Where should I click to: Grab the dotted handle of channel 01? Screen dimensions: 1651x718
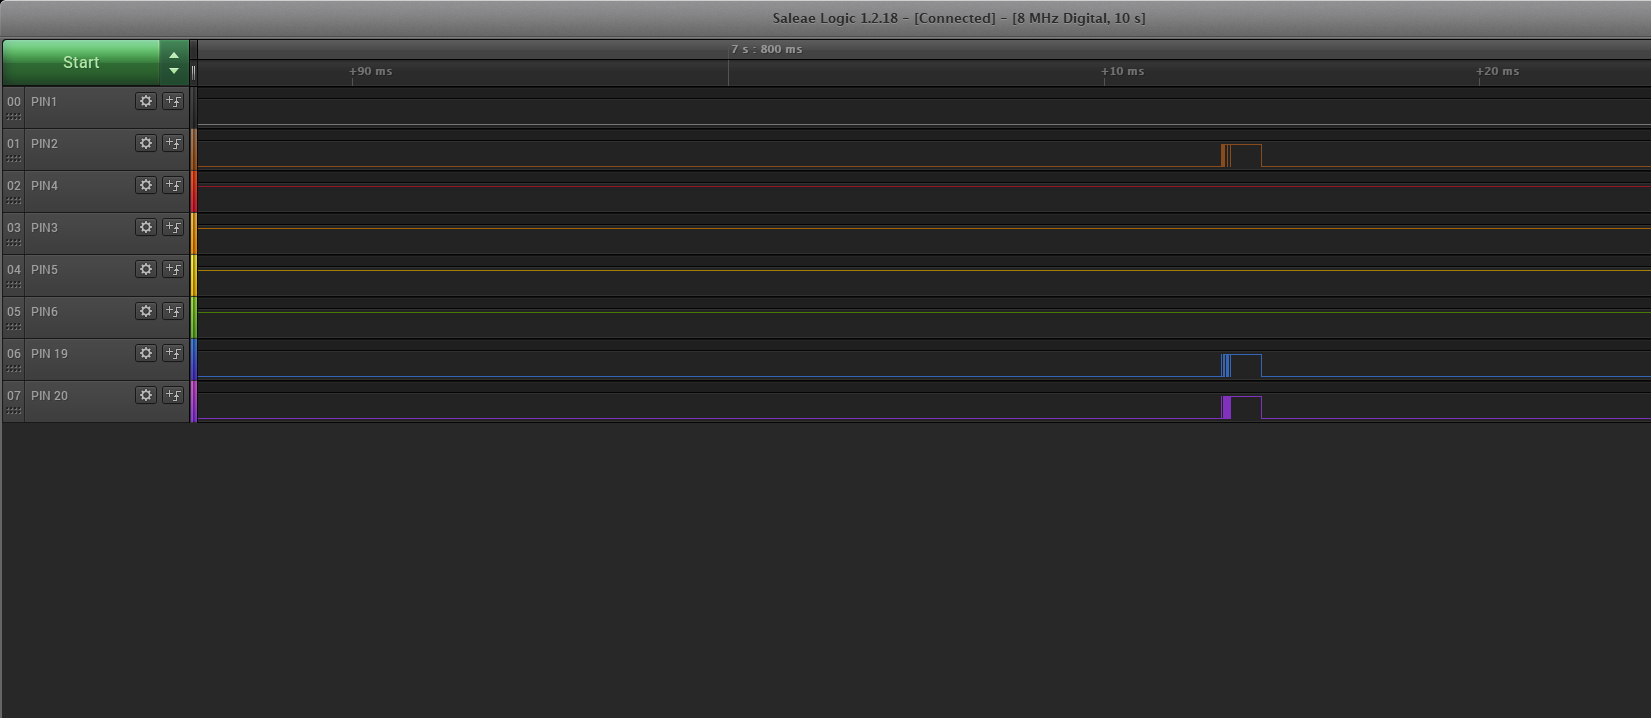14,159
